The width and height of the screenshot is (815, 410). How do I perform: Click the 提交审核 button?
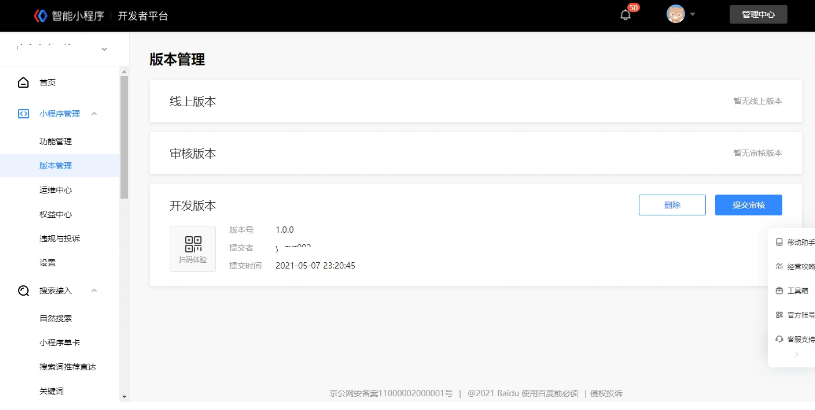point(748,205)
